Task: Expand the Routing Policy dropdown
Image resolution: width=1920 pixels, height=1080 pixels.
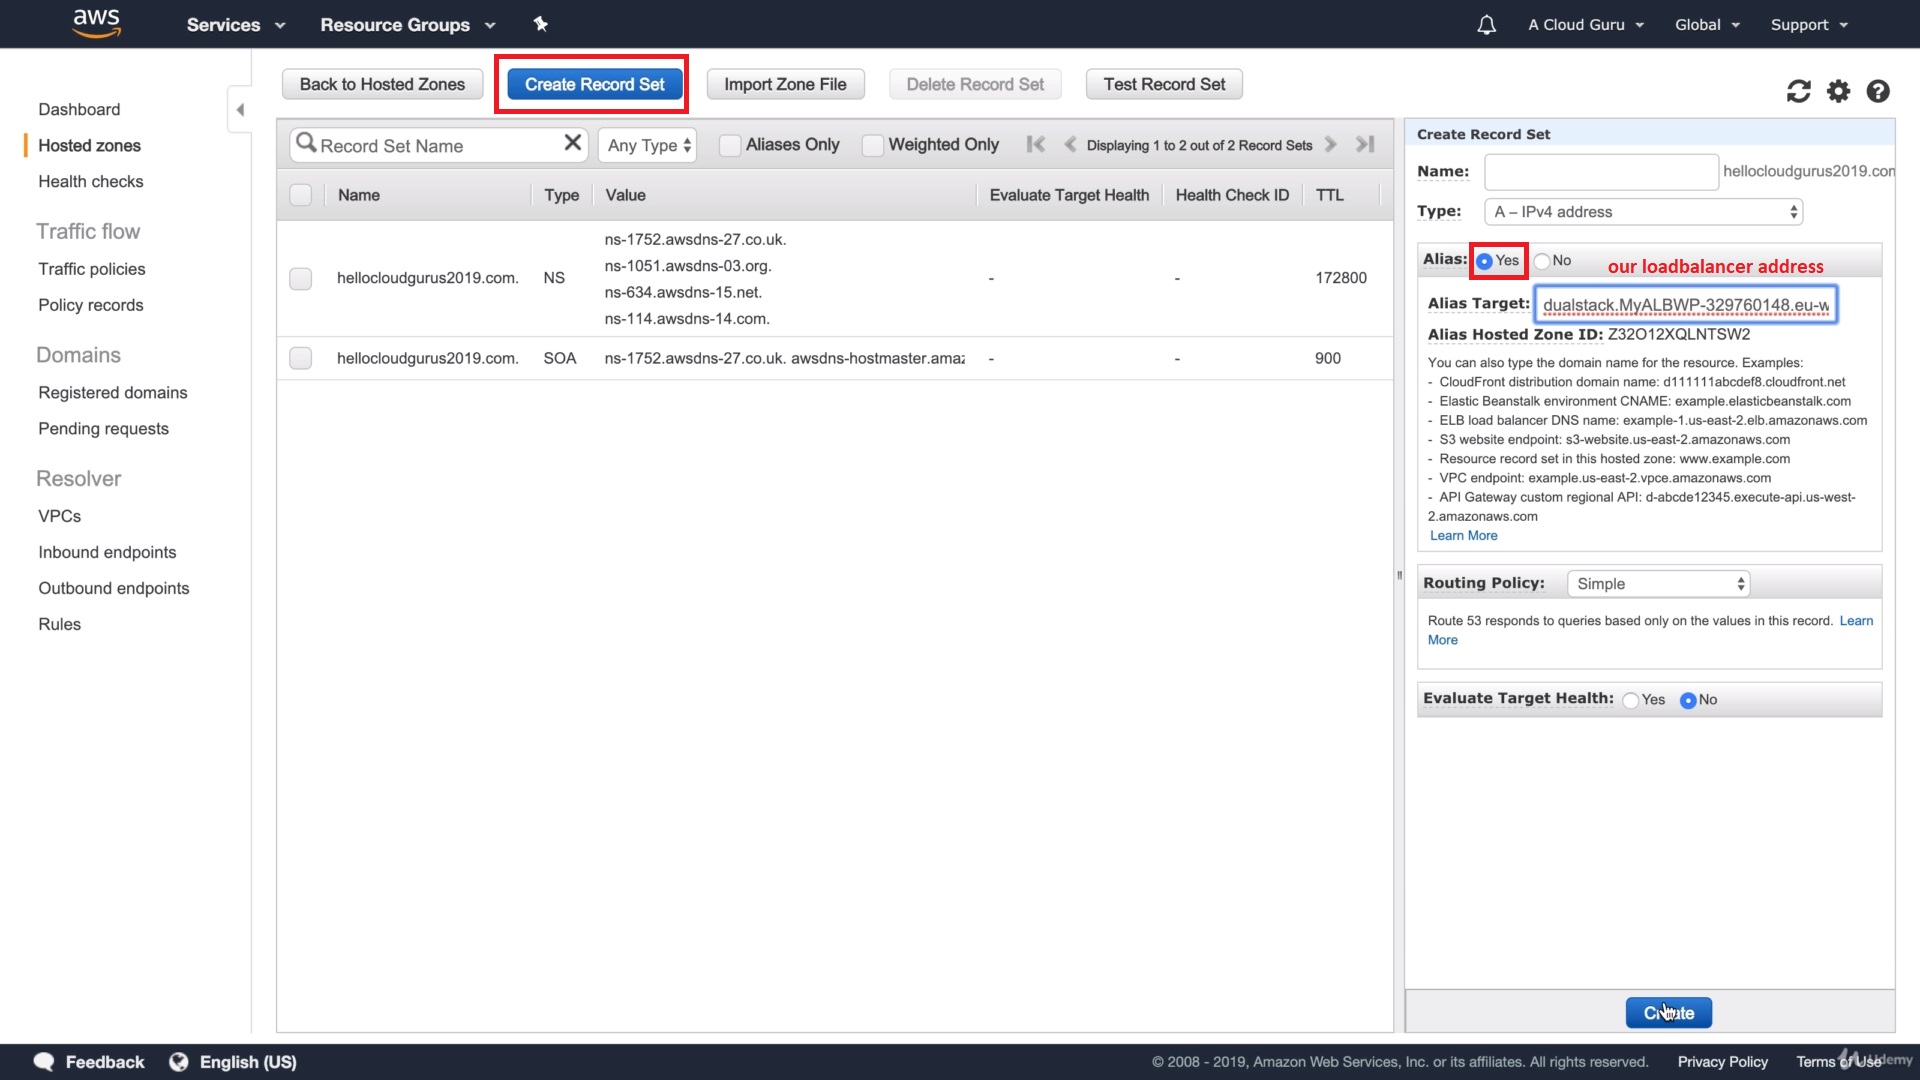Action: coord(1658,584)
